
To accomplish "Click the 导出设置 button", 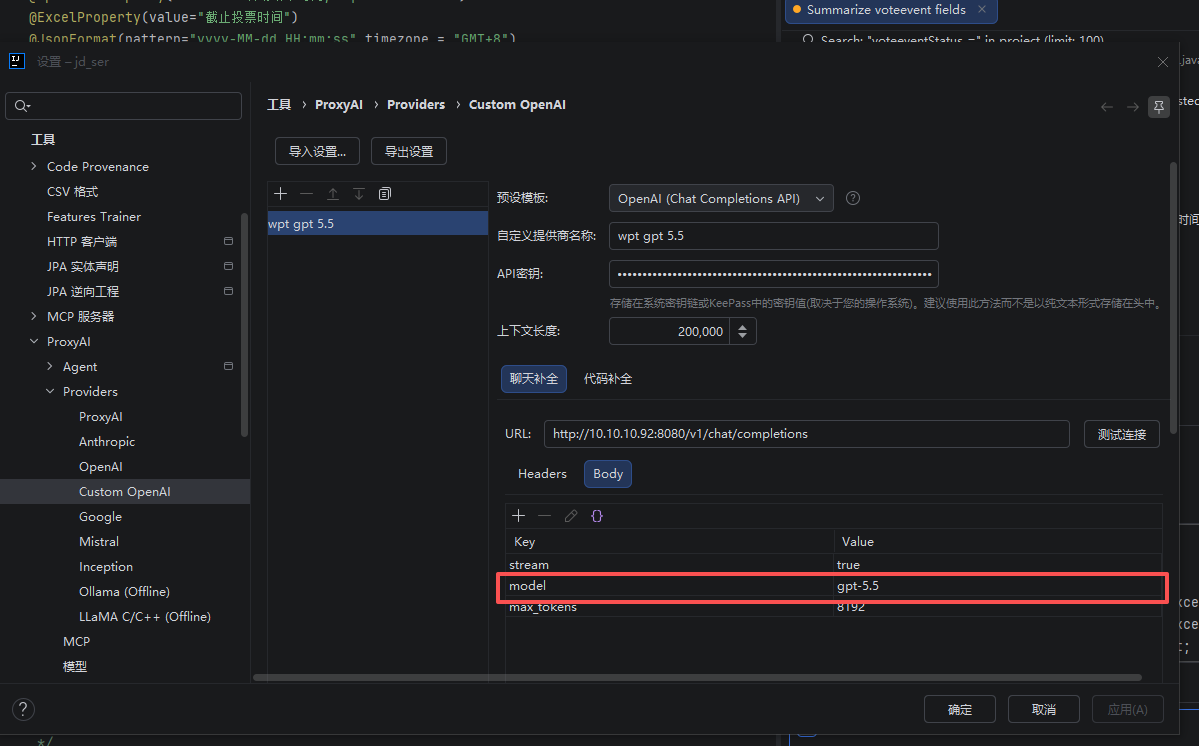I will [409, 151].
